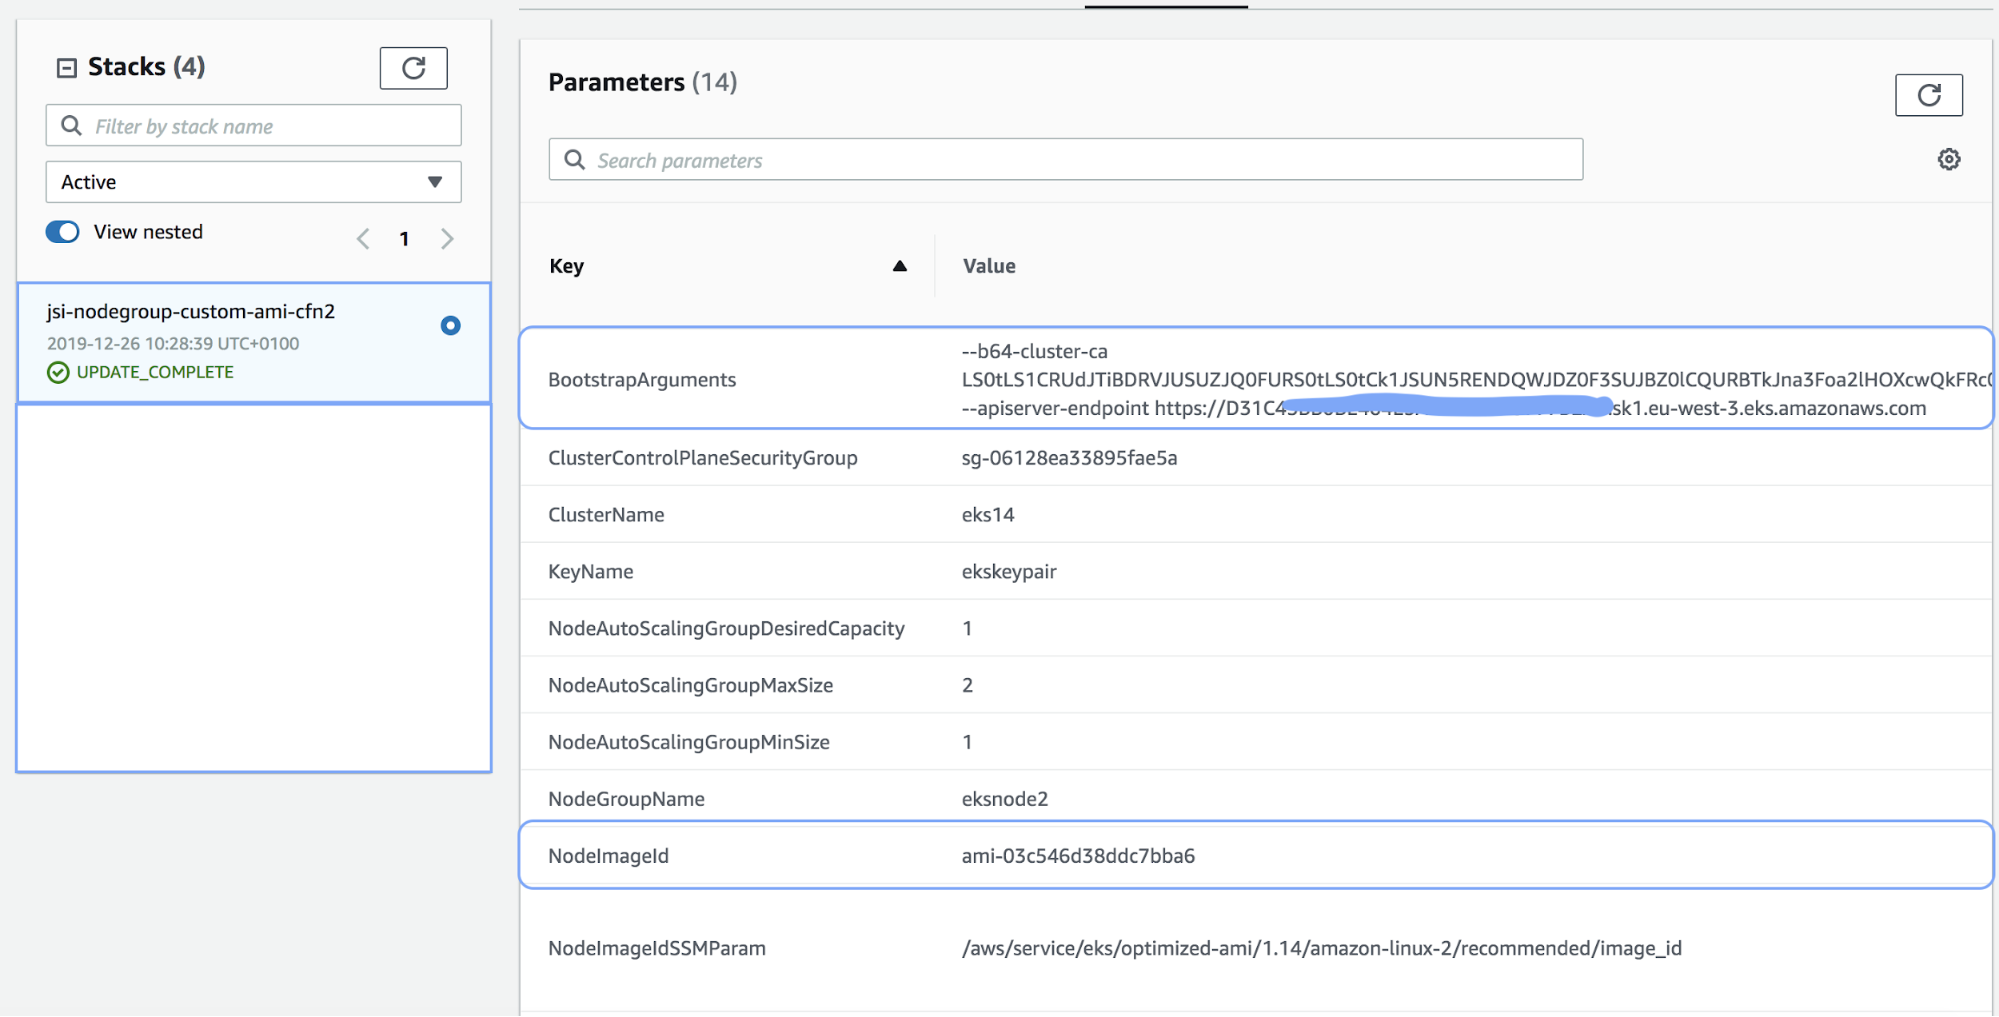Sort parameters by Key column arrow
This screenshot has width=1999, height=1017.
point(899,266)
